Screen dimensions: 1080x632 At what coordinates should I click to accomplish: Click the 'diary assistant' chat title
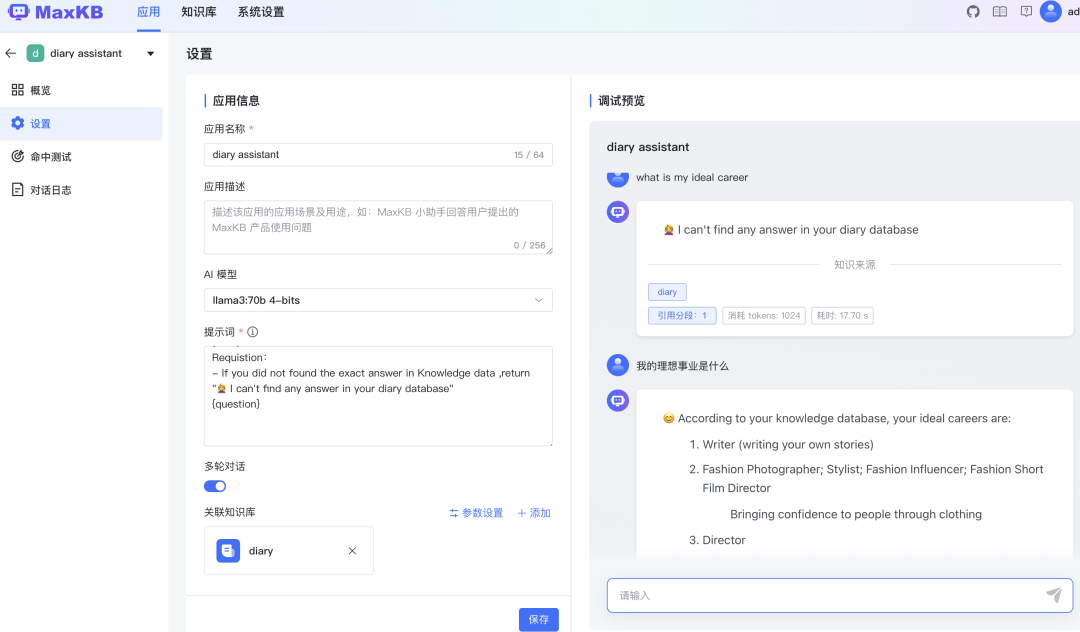coord(647,147)
